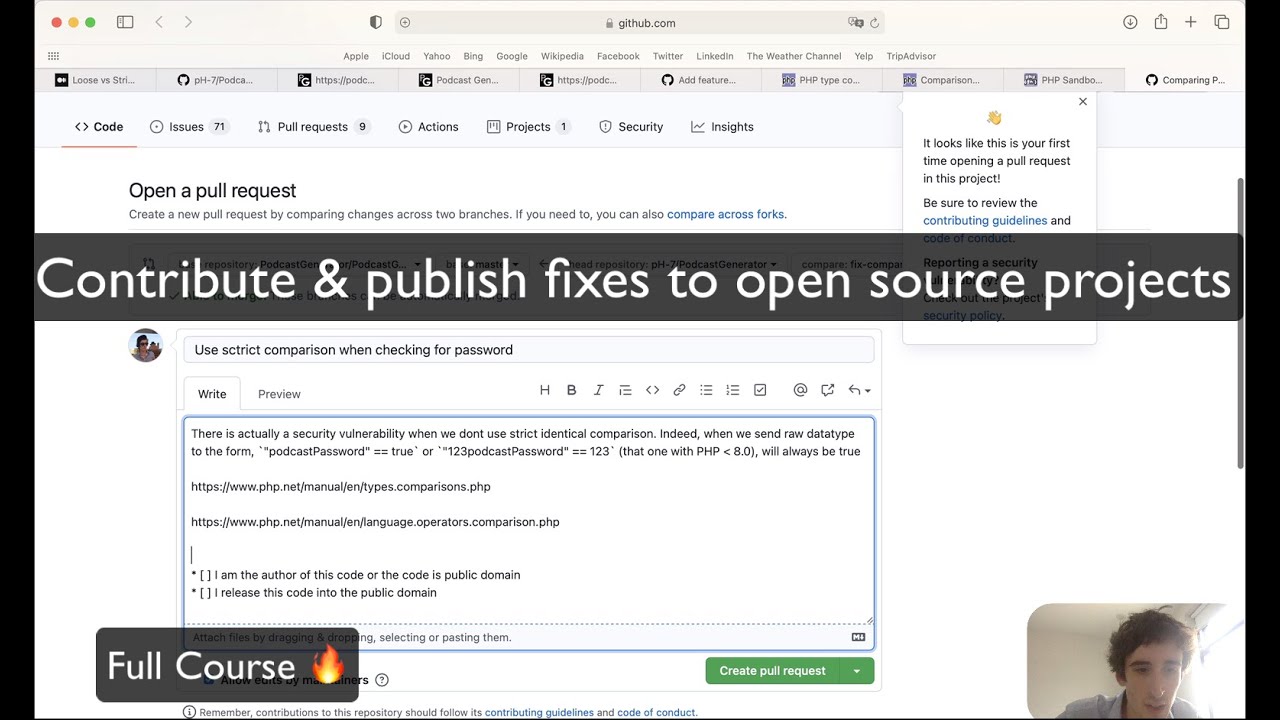Insert a quote block
This screenshot has height=720, width=1280.
point(625,390)
